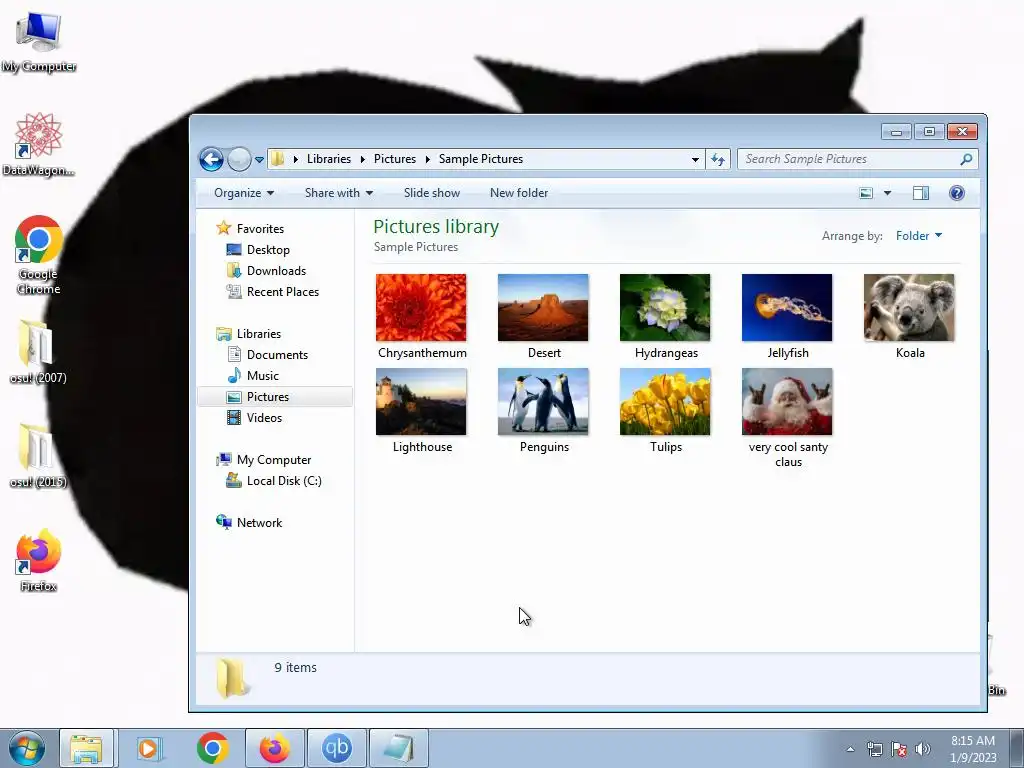Open the view options dropdown arrow
Screen dimensions: 1024x768
coord(887,193)
